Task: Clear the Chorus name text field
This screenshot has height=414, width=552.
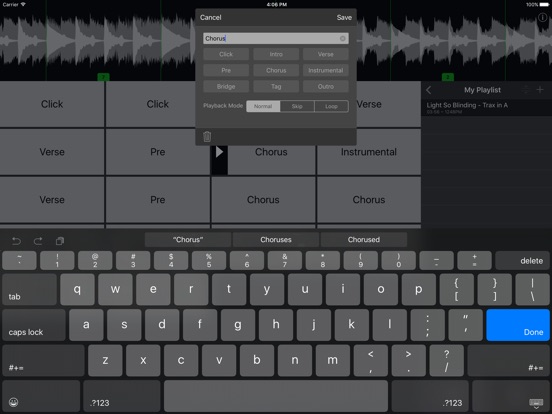Action: (342, 38)
